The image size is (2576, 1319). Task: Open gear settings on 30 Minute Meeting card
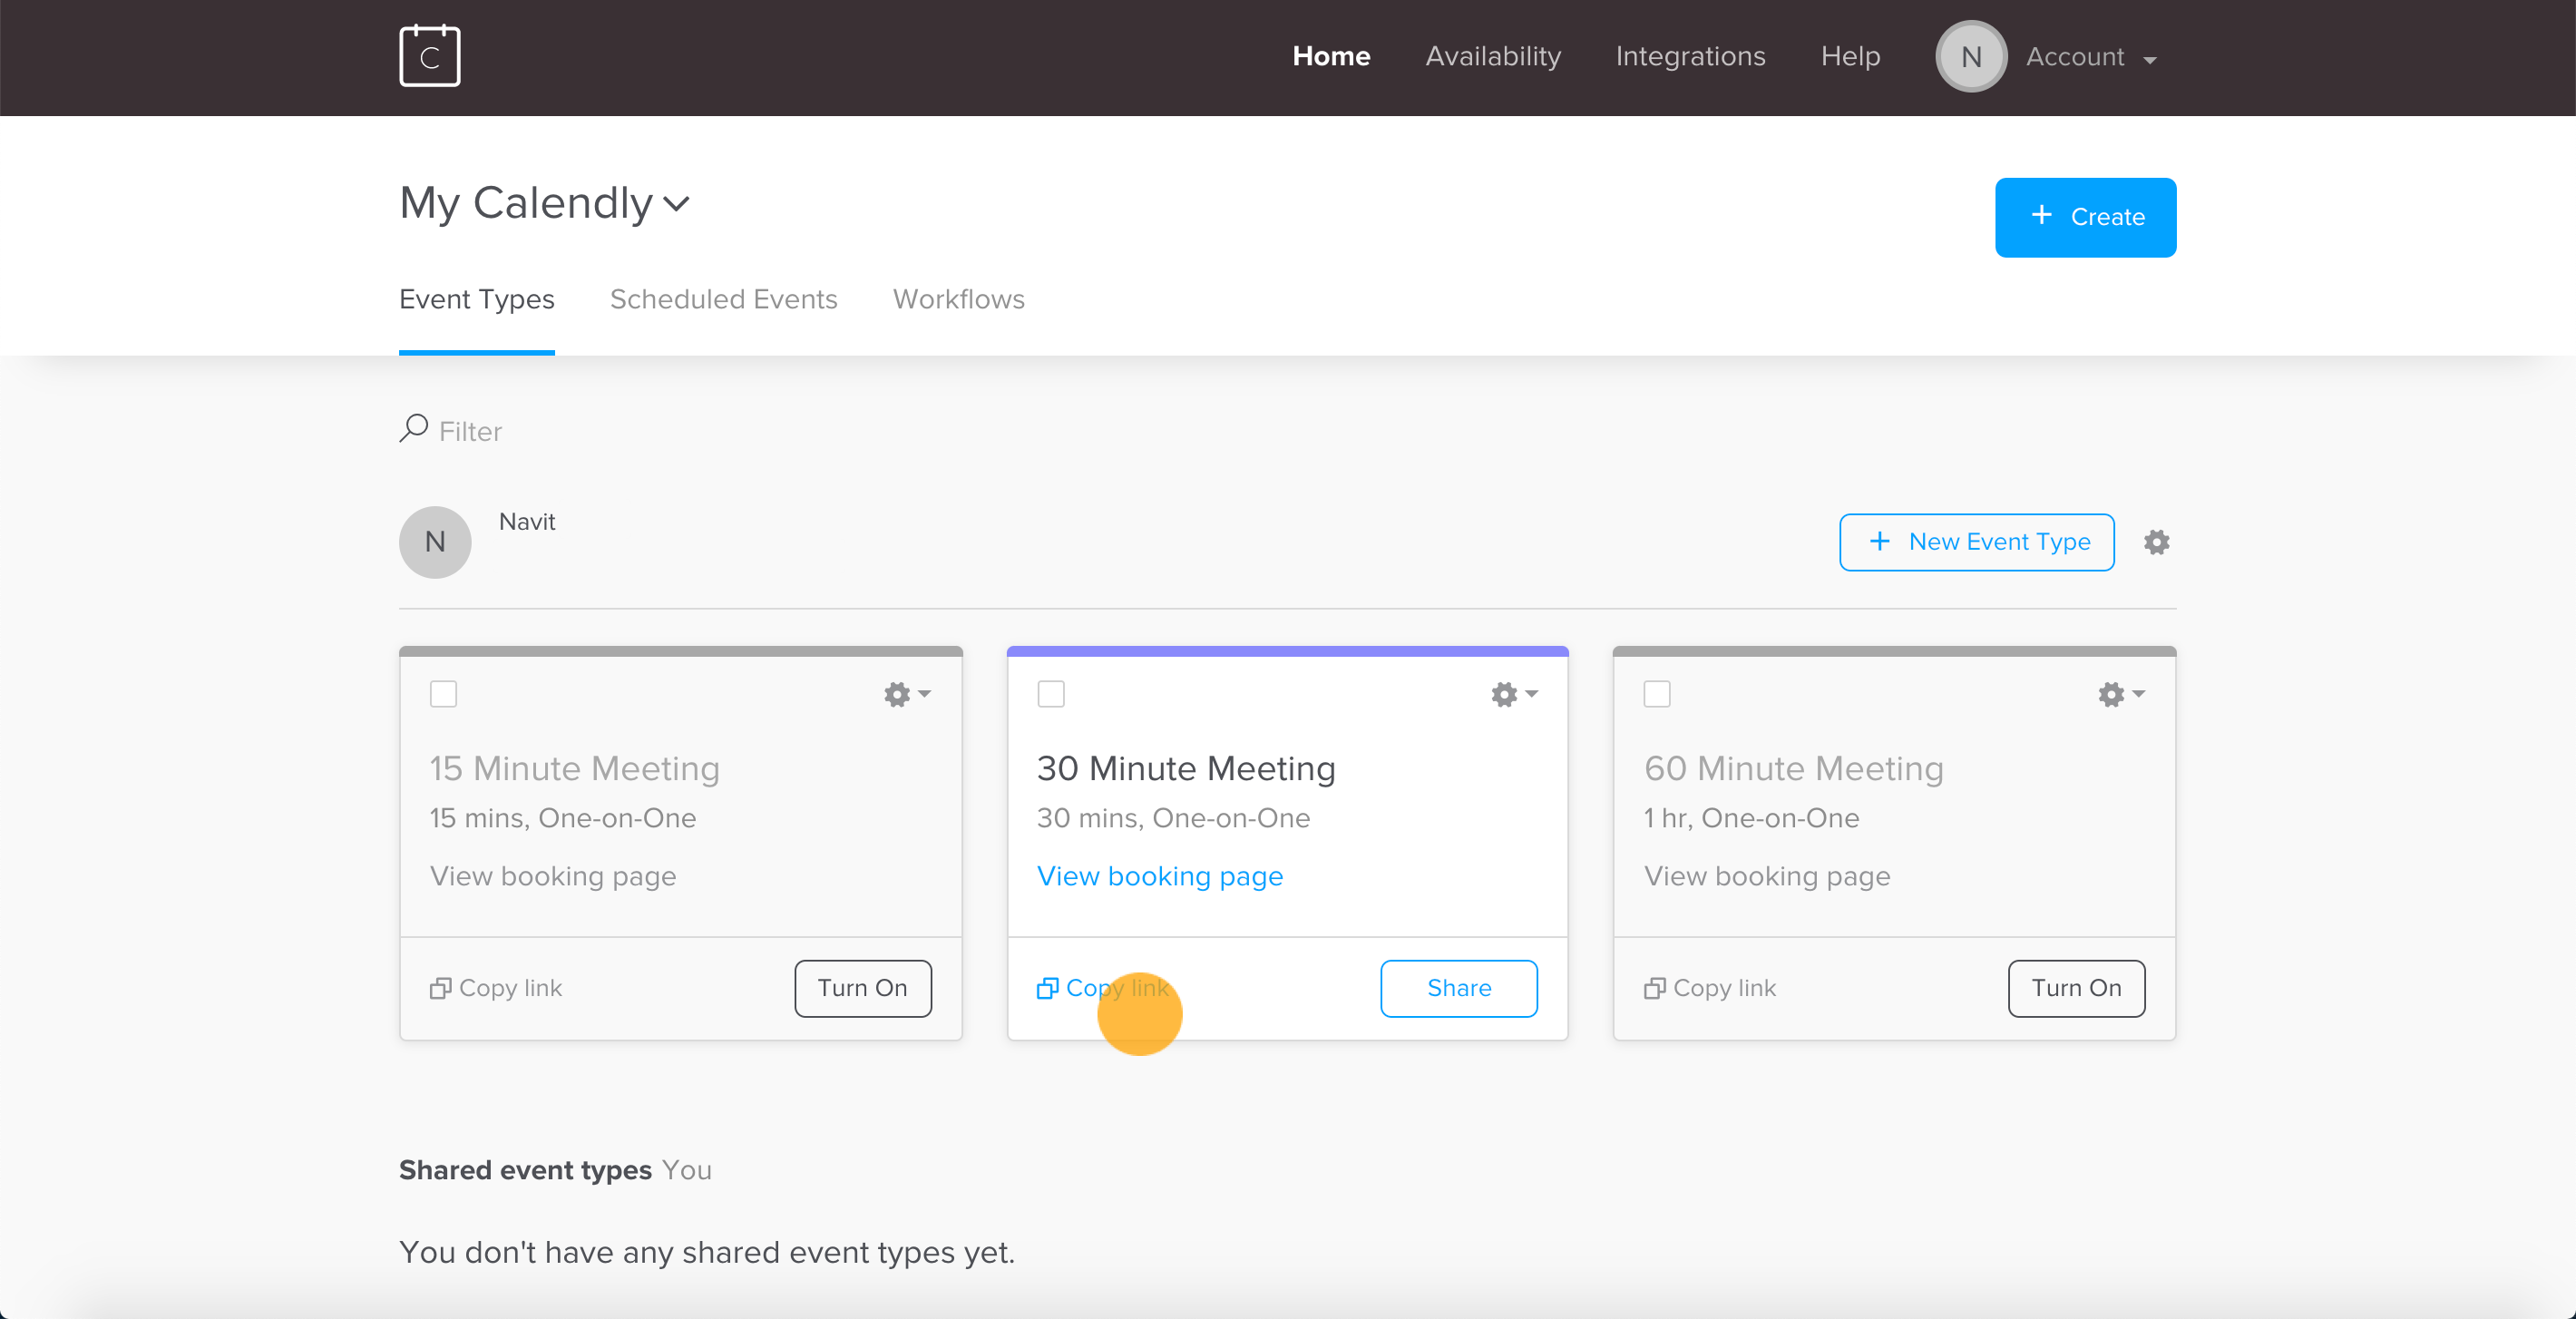click(1504, 694)
